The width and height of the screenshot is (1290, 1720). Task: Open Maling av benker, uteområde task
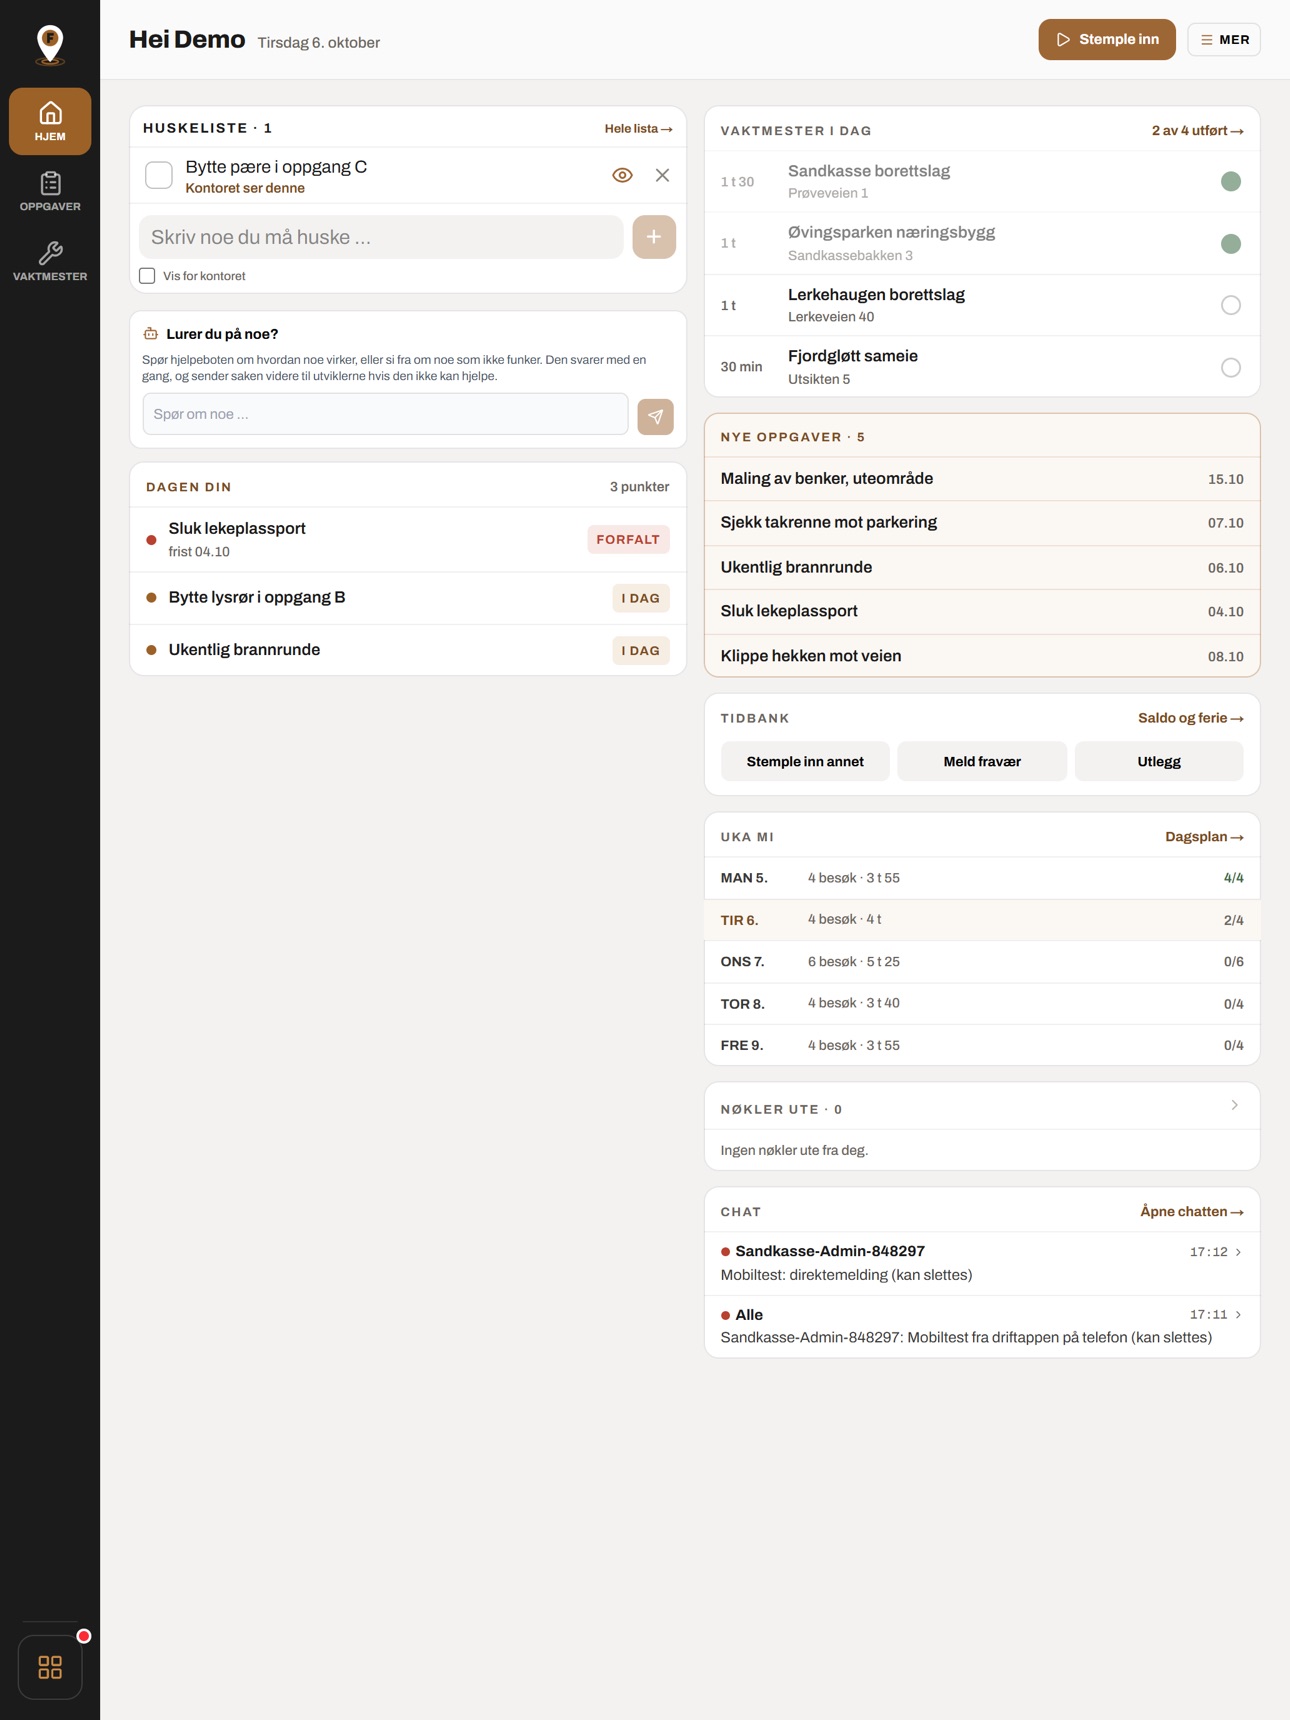[x=982, y=479]
